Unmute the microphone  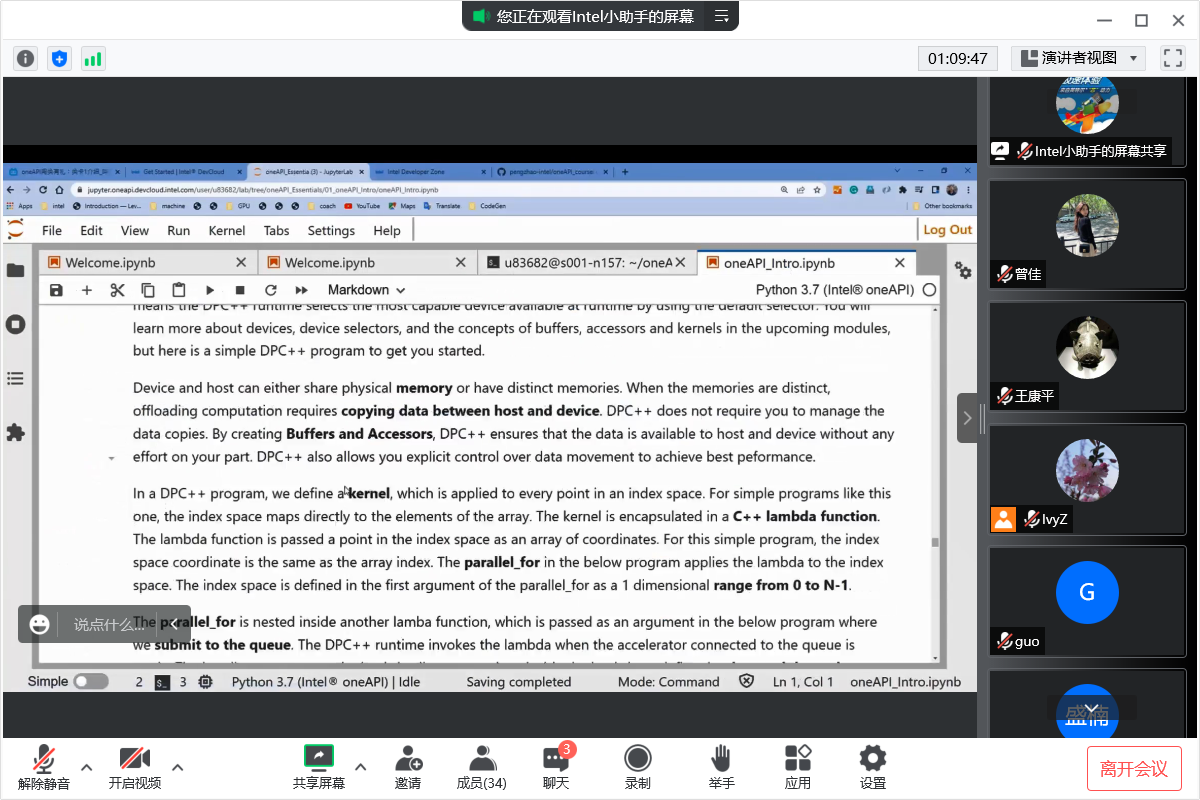point(43,758)
